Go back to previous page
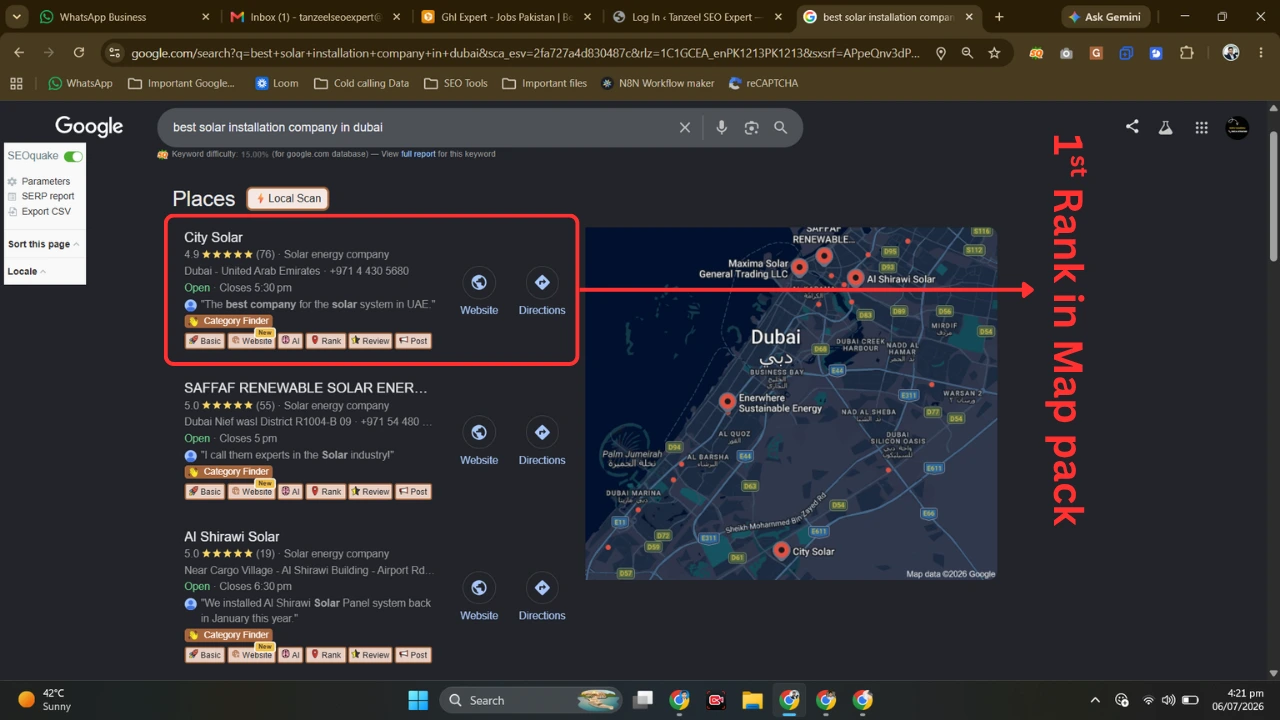This screenshot has height=720, width=1280. click(19, 53)
